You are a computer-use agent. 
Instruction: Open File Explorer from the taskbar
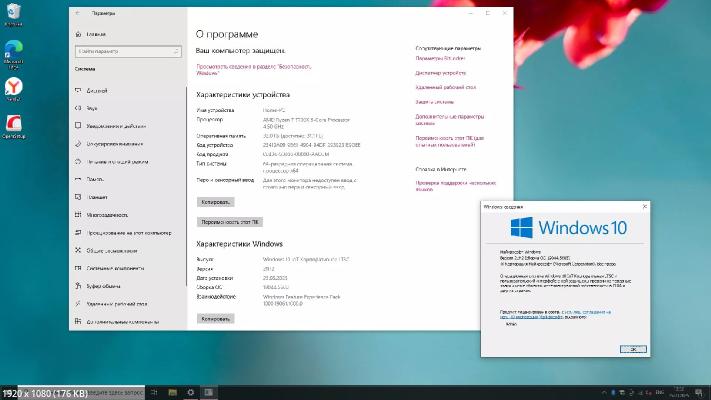click(x=172, y=392)
